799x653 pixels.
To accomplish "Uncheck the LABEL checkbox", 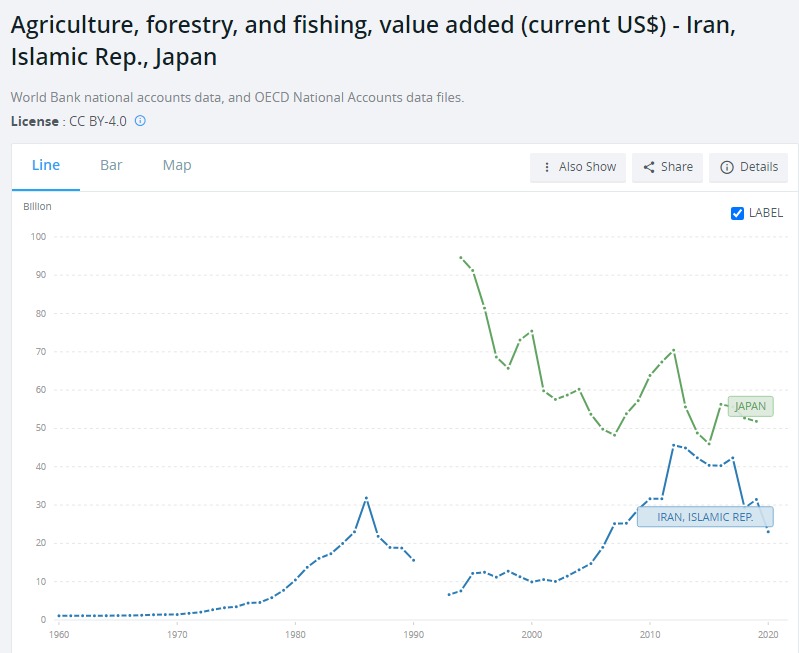I will (x=738, y=213).
